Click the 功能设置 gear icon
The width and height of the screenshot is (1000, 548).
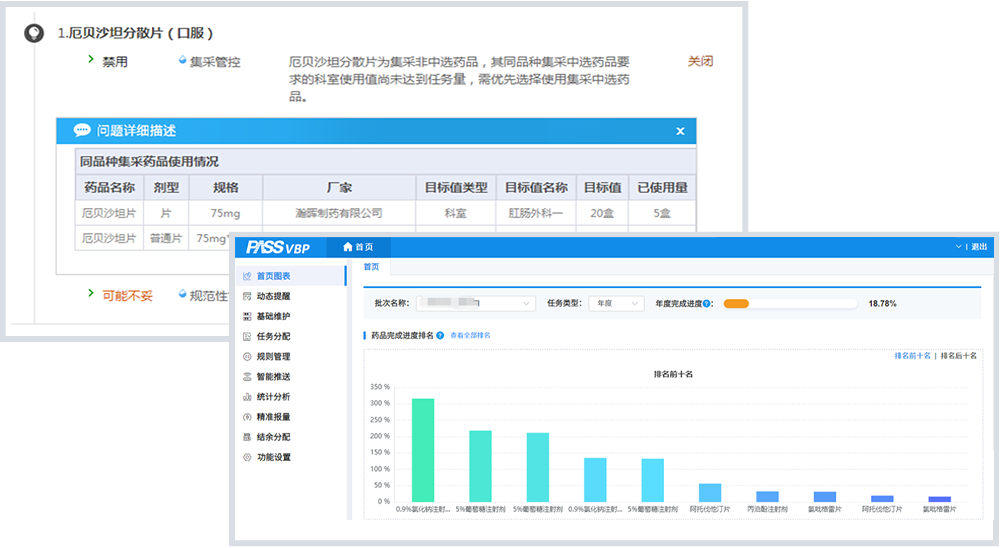247,457
